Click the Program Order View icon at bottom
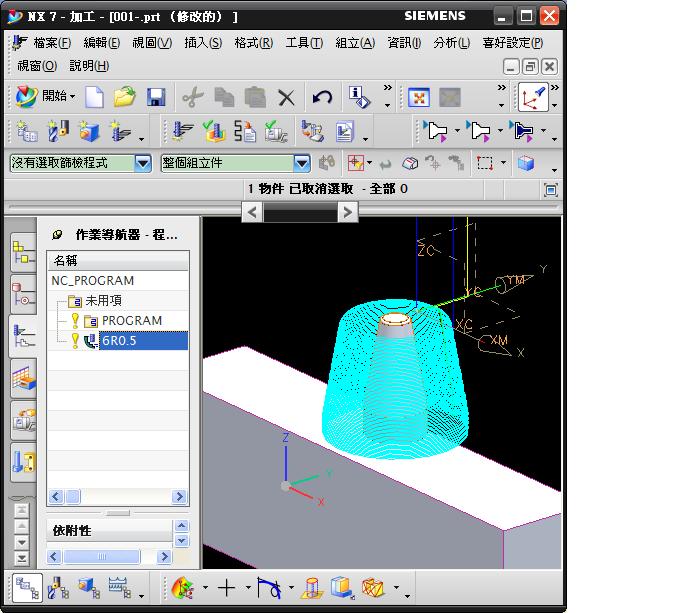680x613 pixels. coord(27,588)
